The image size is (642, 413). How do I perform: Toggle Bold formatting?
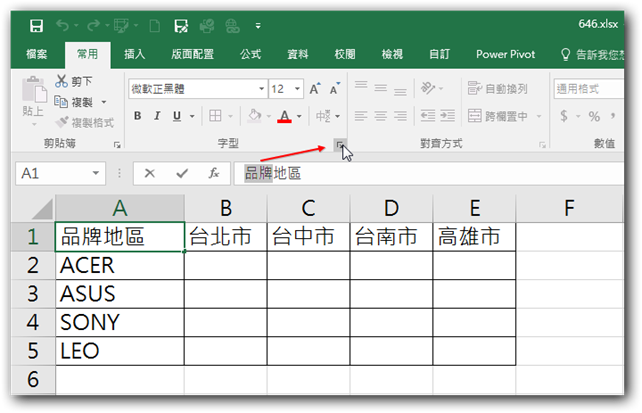click(x=138, y=116)
